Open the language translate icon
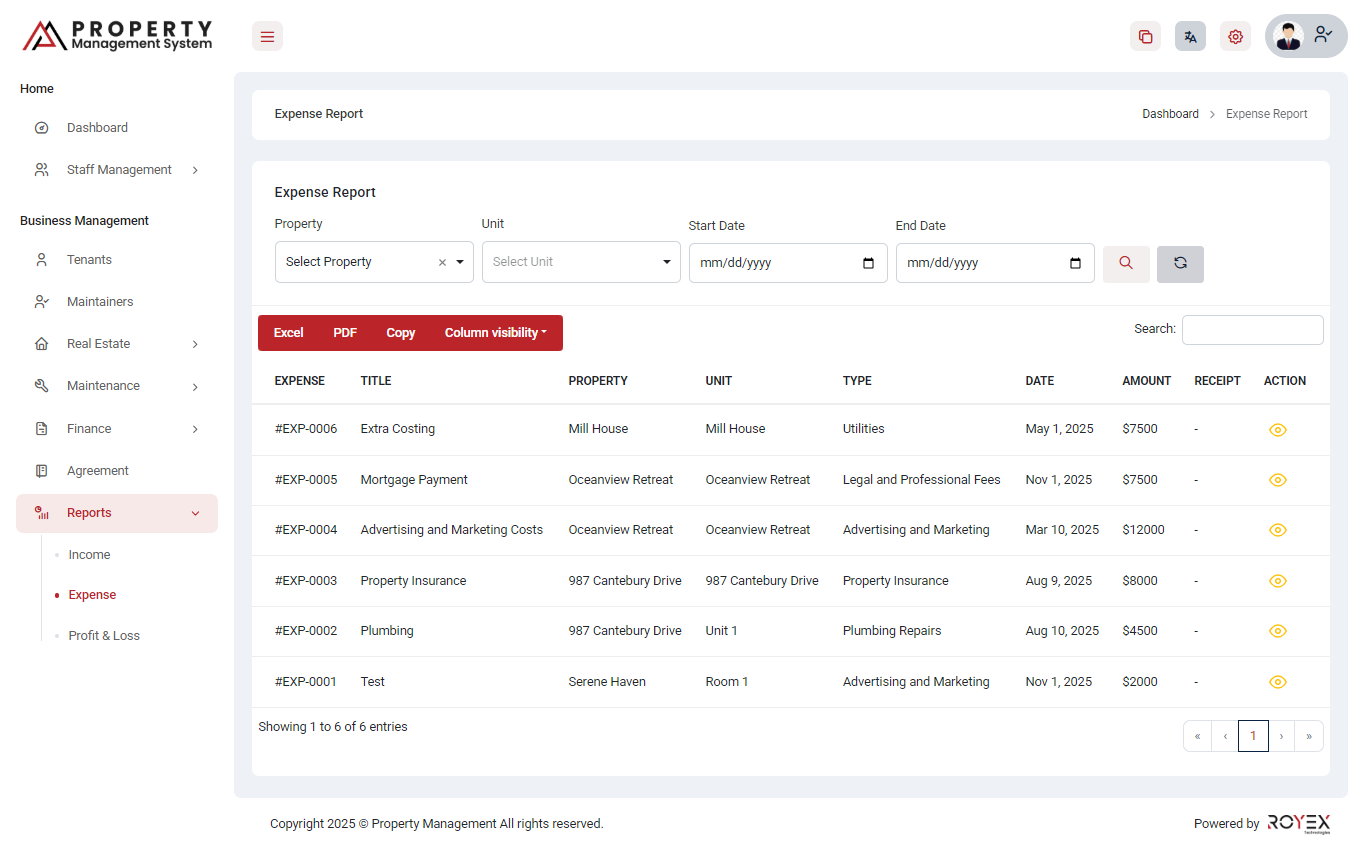 pyautogui.click(x=1190, y=37)
